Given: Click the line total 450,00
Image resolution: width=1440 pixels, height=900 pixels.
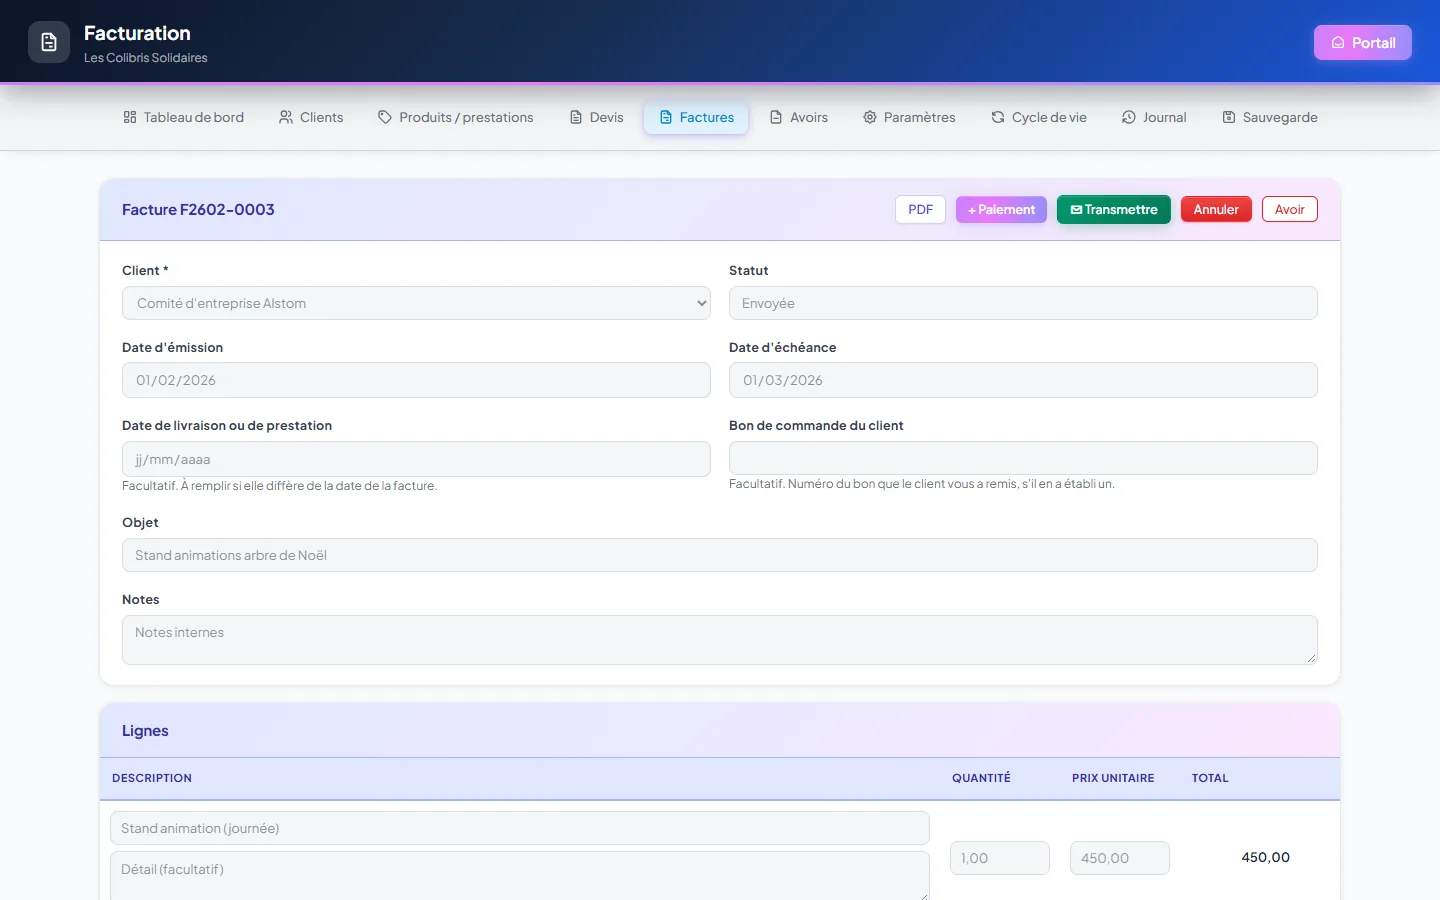Looking at the screenshot, I should tap(1265, 857).
